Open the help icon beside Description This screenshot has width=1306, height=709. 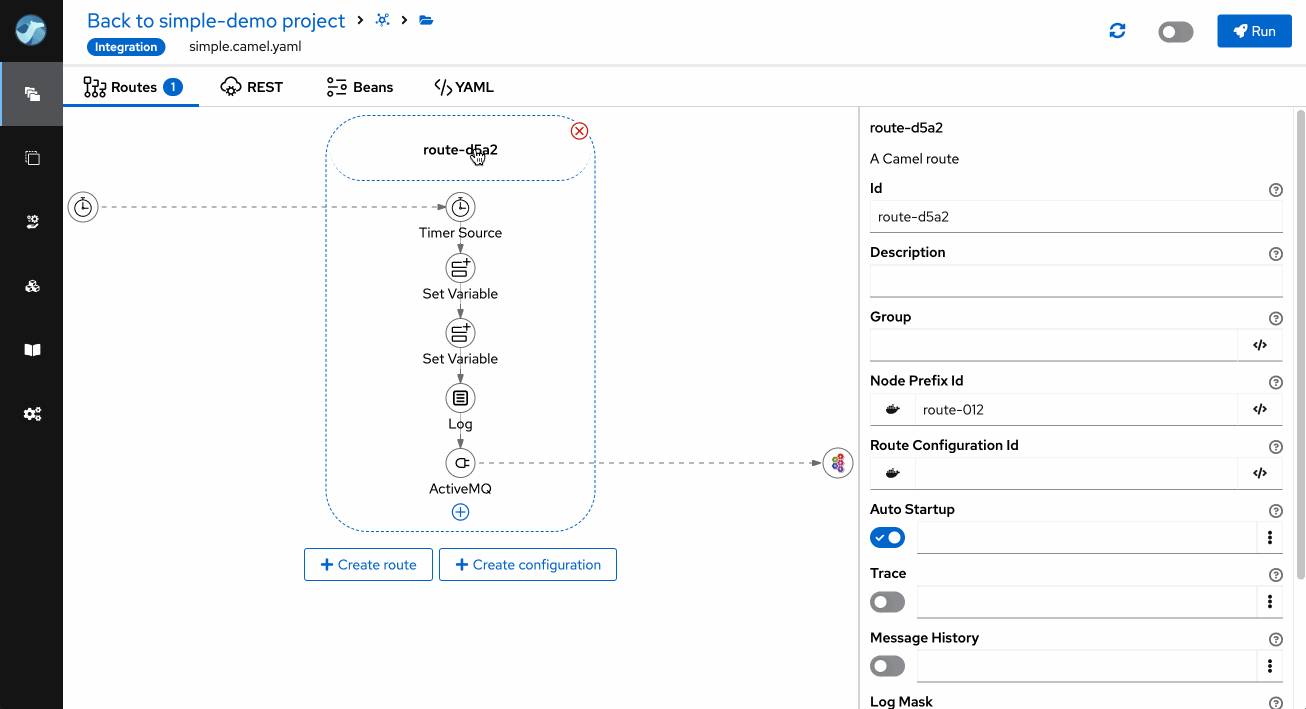tap(1275, 254)
